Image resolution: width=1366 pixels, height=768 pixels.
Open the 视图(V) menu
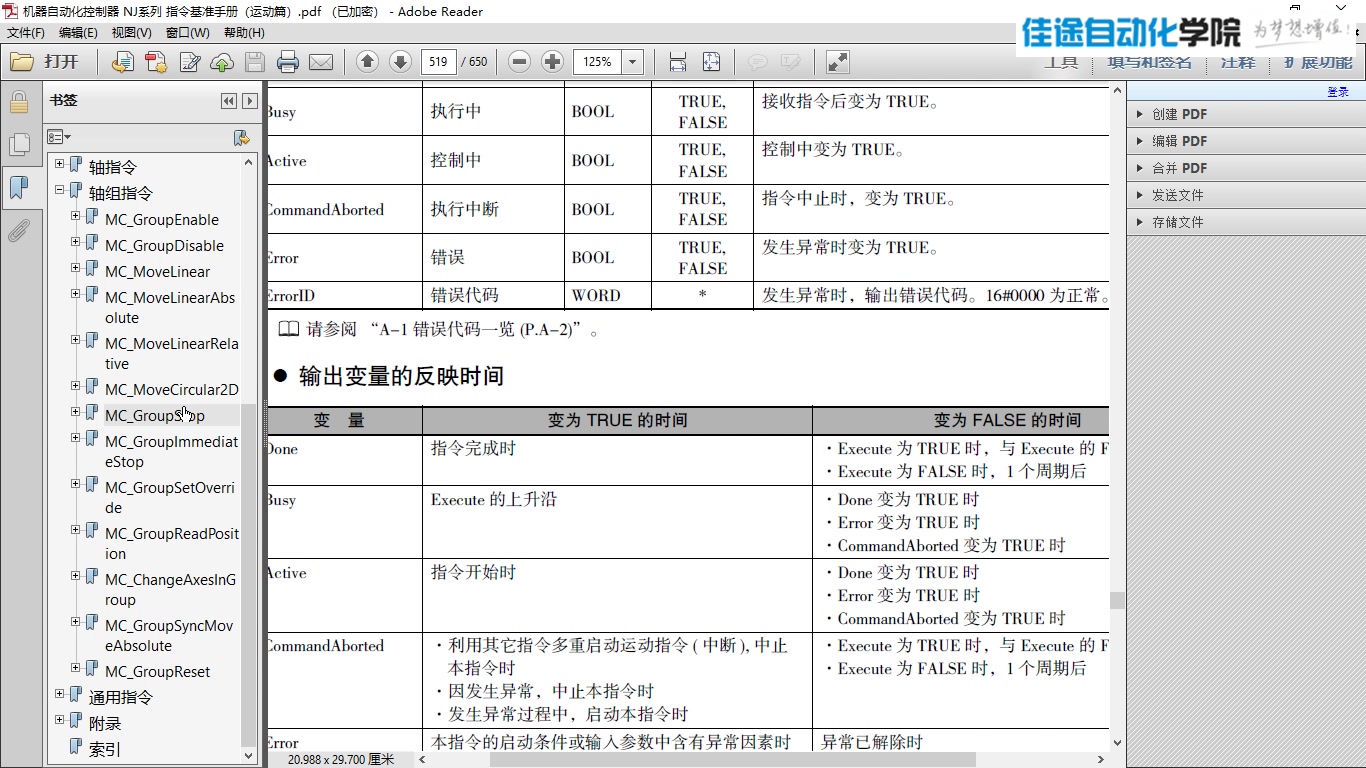[x=131, y=33]
